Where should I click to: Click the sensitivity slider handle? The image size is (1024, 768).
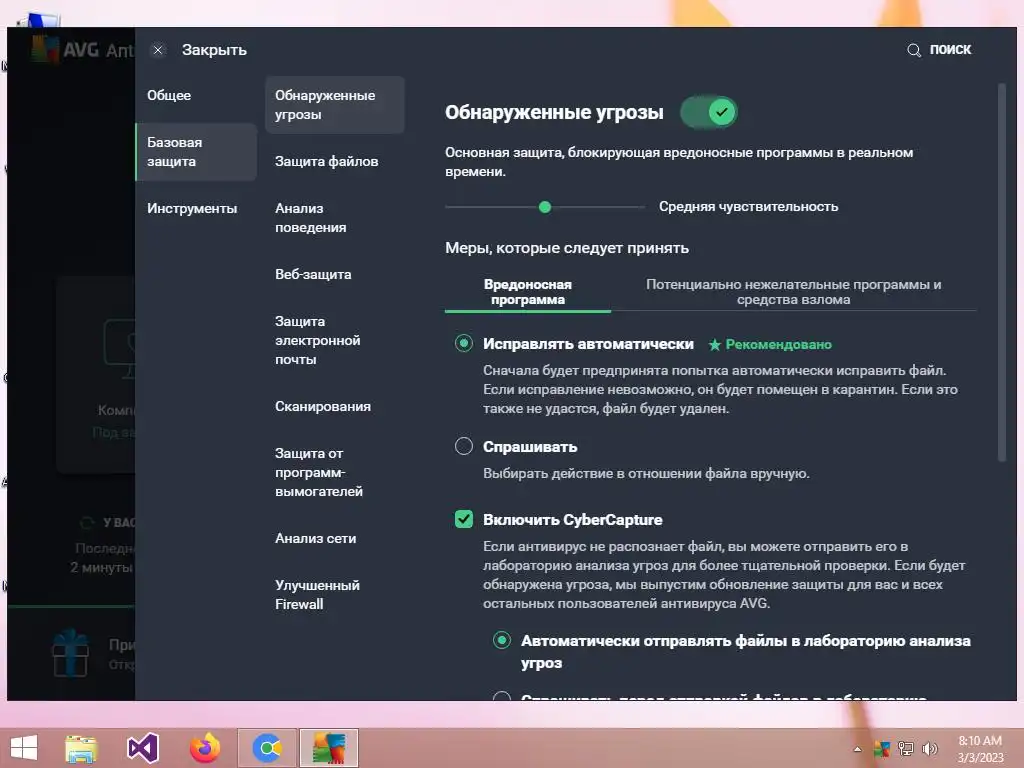click(x=545, y=207)
